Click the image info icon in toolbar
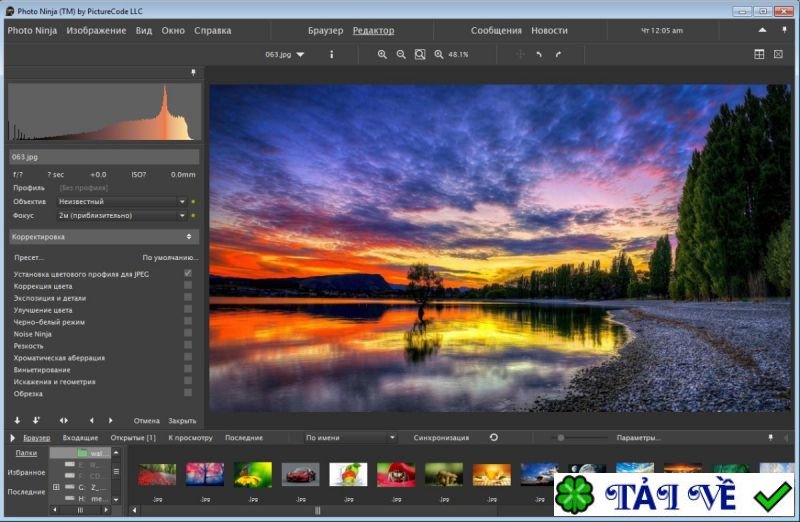The width and height of the screenshot is (800, 522). 332,54
